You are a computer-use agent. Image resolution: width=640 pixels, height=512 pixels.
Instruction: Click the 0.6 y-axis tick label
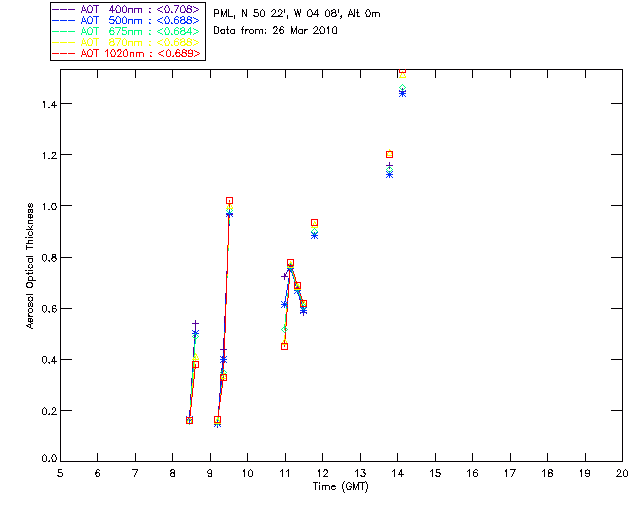coord(49,309)
